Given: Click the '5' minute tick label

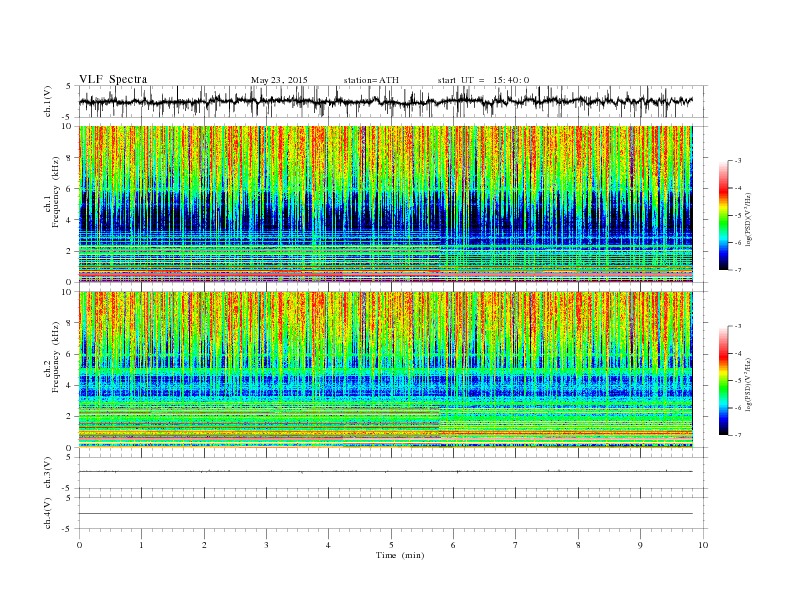Looking at the screenshot, I should 391,545.
